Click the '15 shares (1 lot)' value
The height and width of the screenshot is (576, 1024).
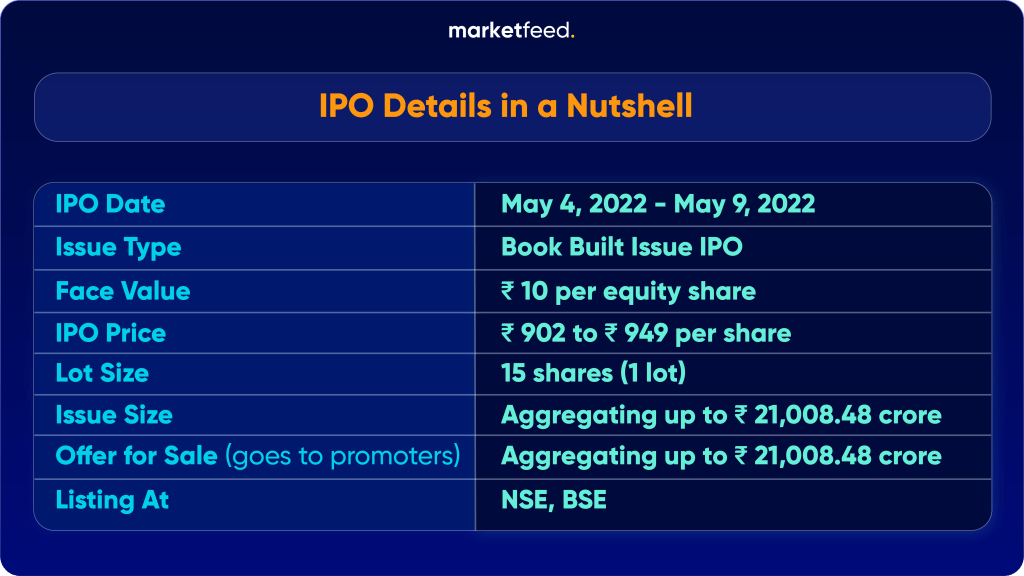click(592, 373)
